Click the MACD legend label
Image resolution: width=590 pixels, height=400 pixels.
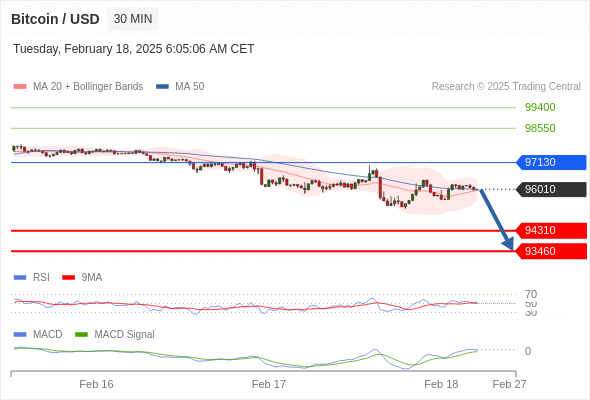click(x=48, y=335)
